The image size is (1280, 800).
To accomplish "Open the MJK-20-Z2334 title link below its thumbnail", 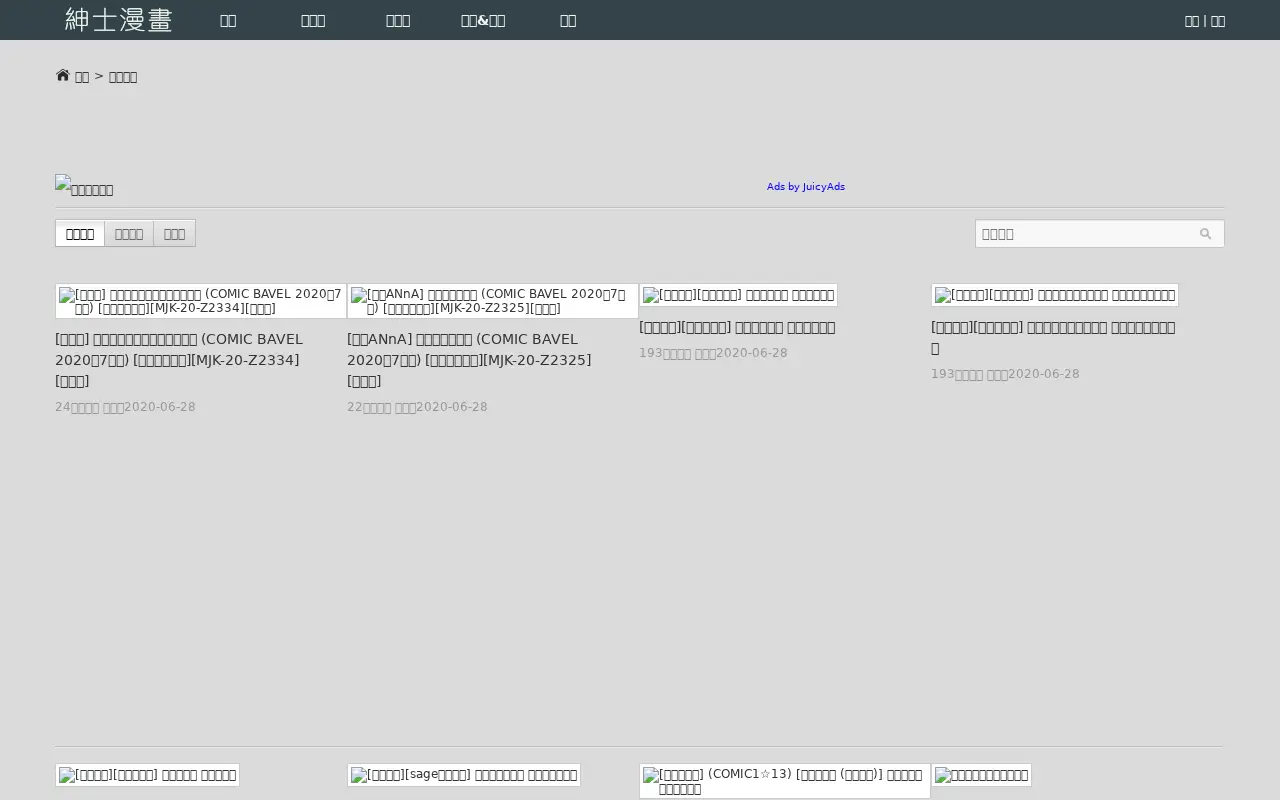I will coord(178,360).
